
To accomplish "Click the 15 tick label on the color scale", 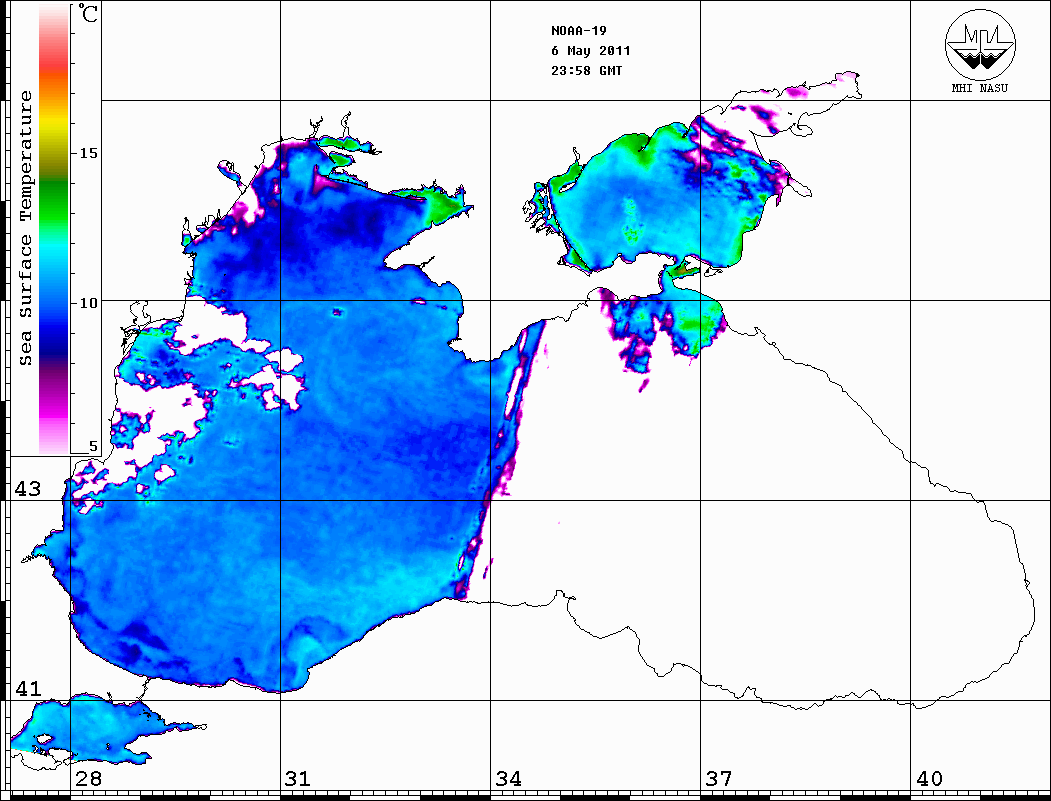I will 88,153.
